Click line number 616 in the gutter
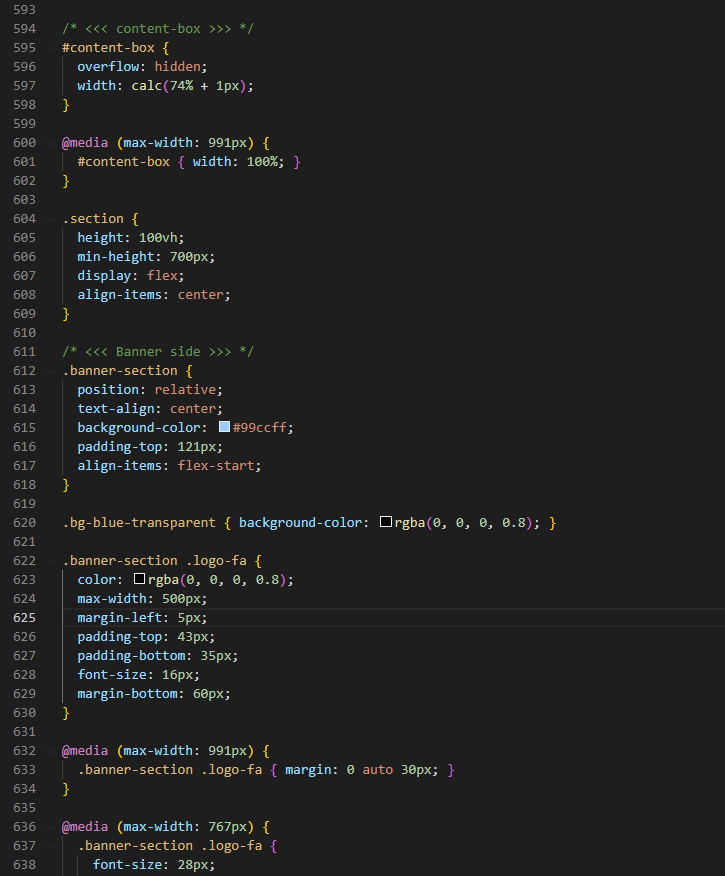The height and width of the screenshot is (876, 725). pyautogui.click(x=25, y=447)
